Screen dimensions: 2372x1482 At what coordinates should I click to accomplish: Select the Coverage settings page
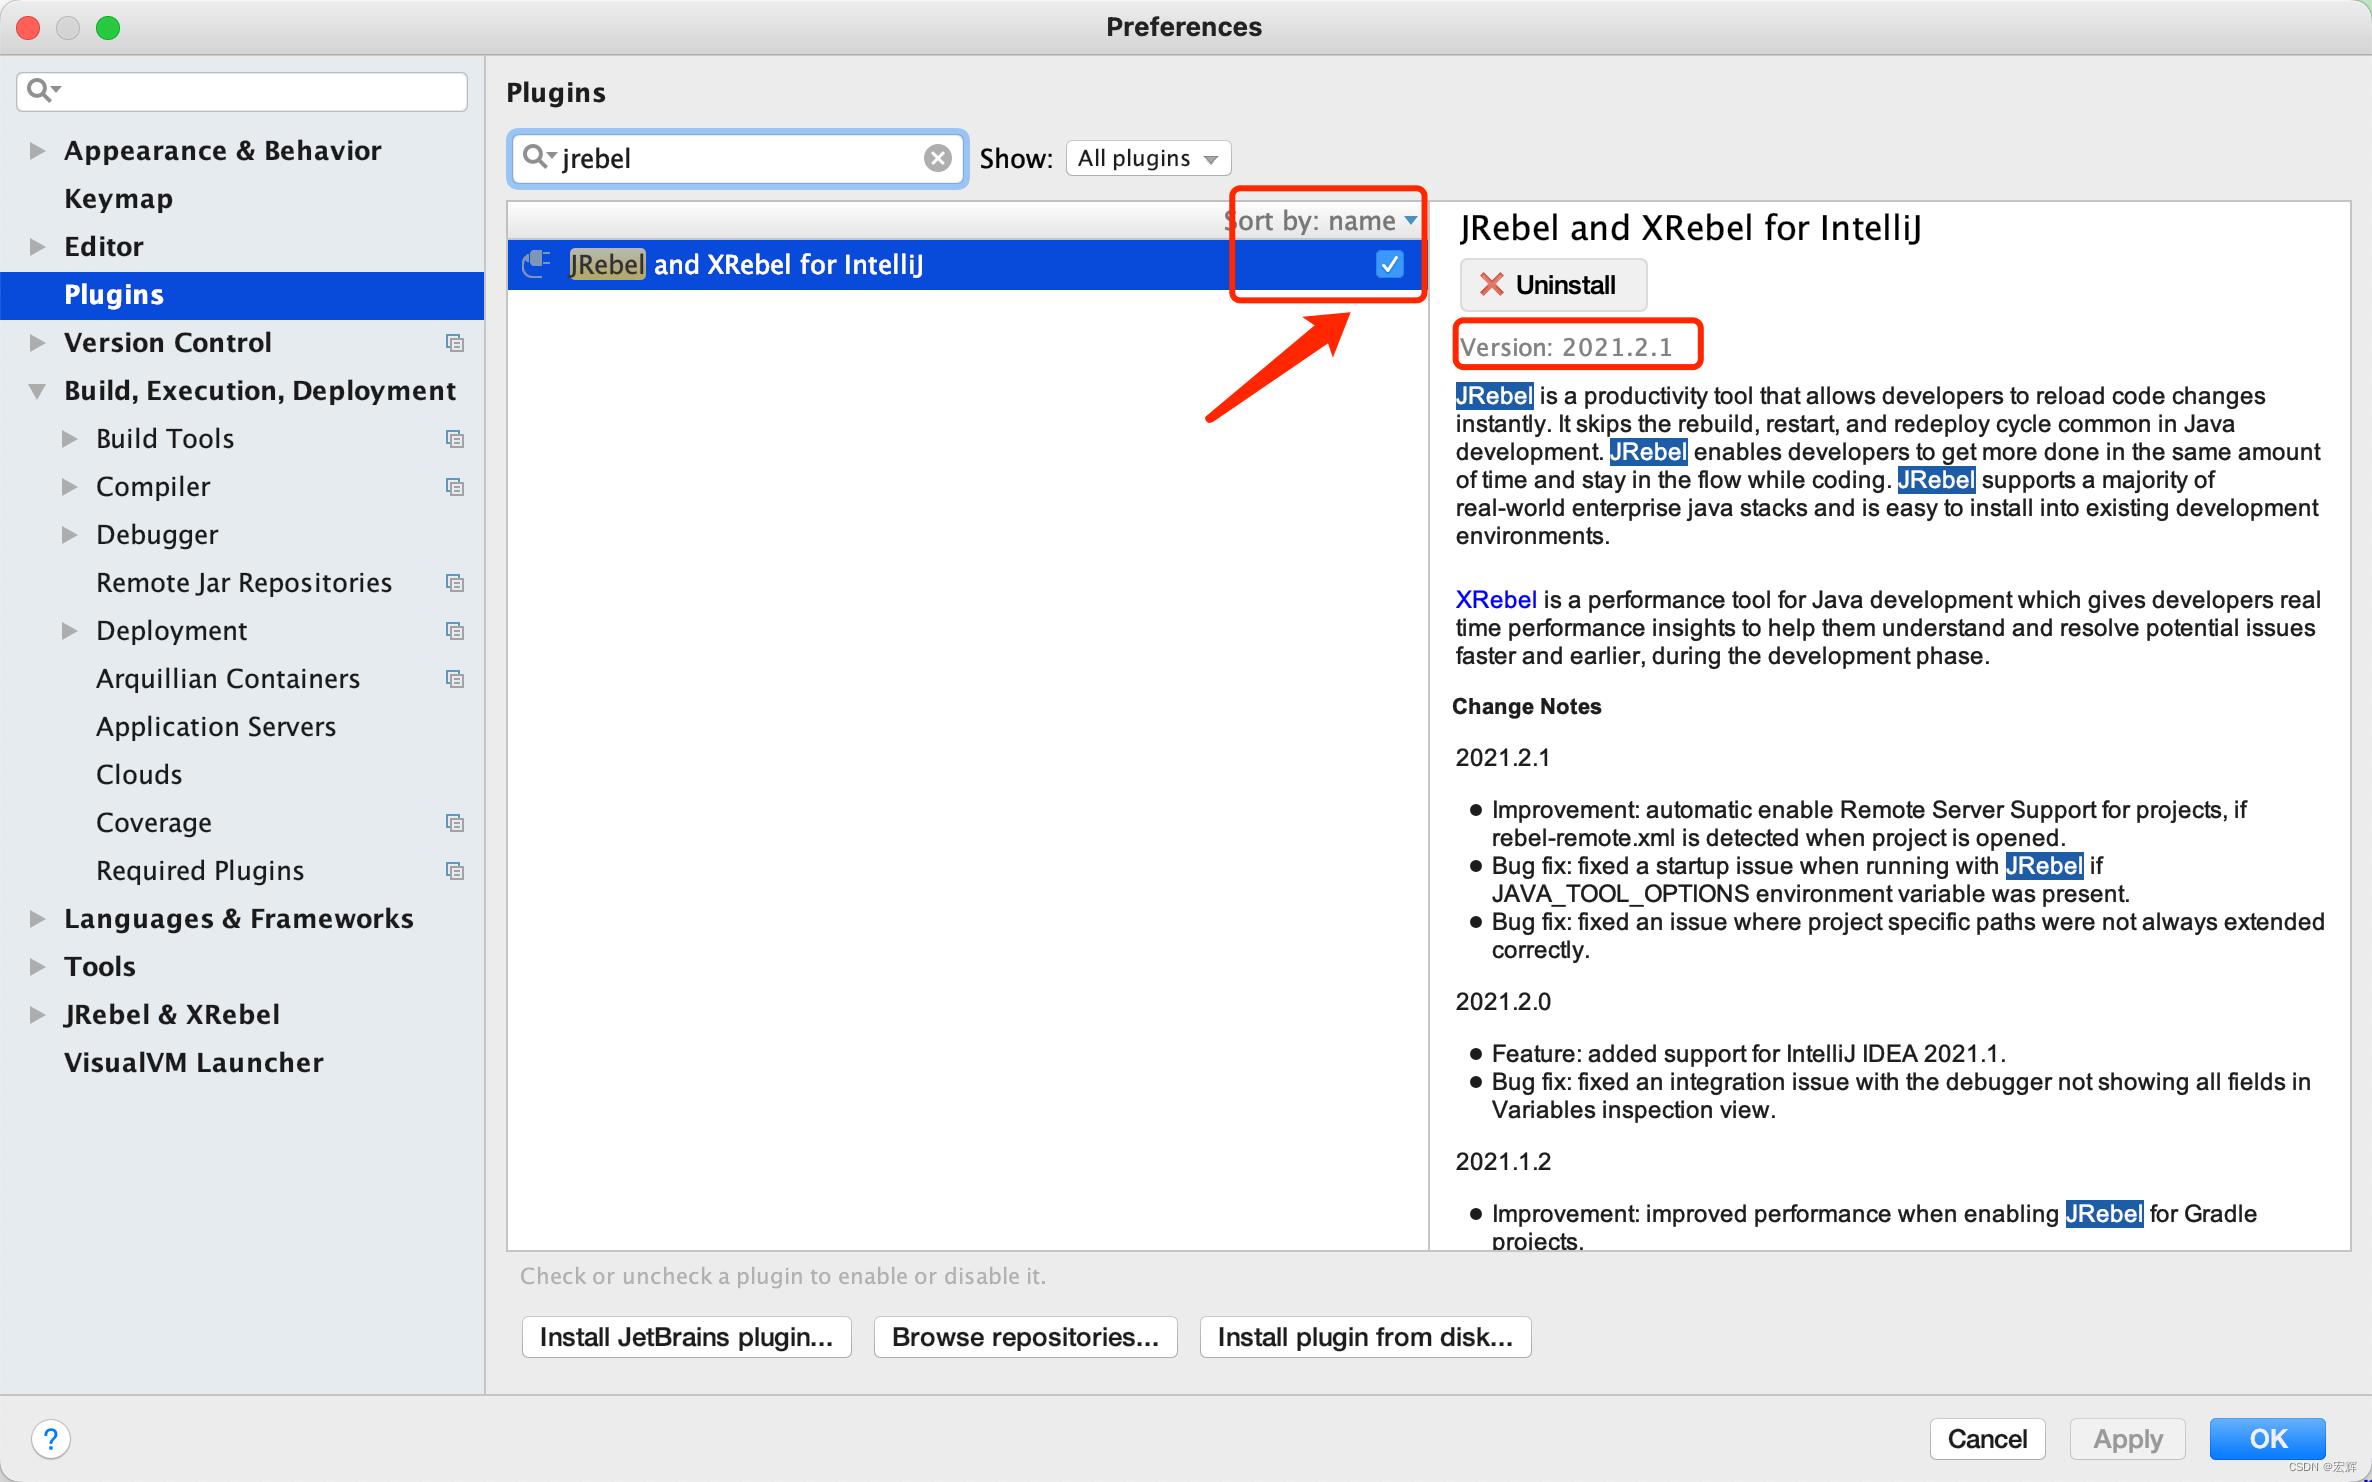click(x=154, y=823)
